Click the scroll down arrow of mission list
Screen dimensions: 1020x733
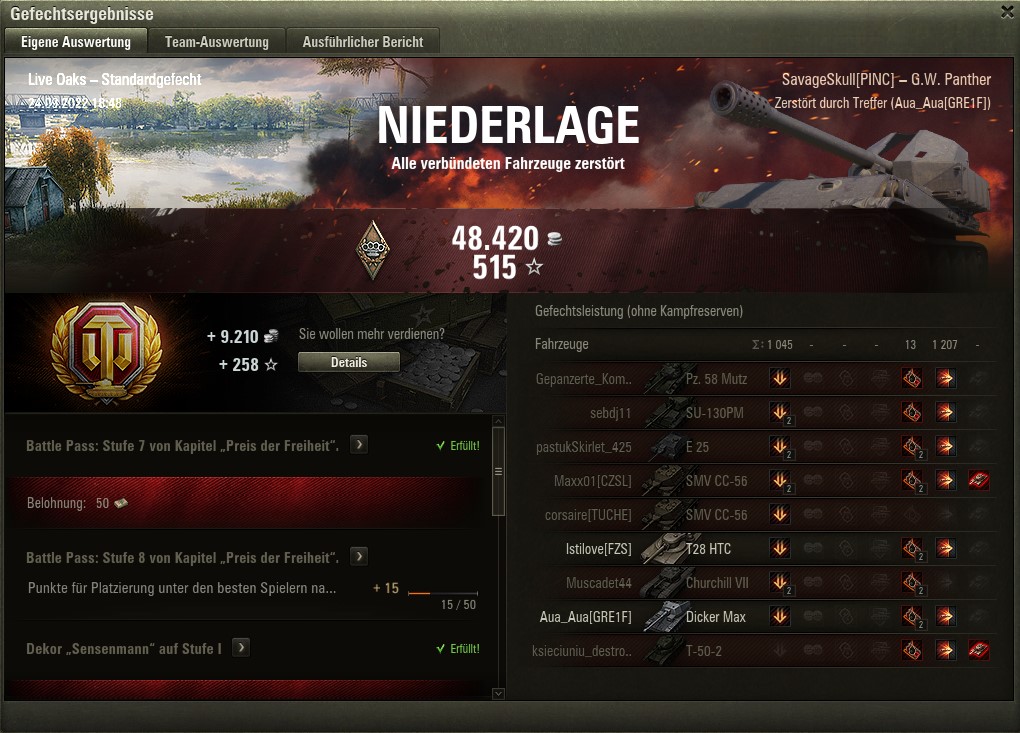pos(498,693)
